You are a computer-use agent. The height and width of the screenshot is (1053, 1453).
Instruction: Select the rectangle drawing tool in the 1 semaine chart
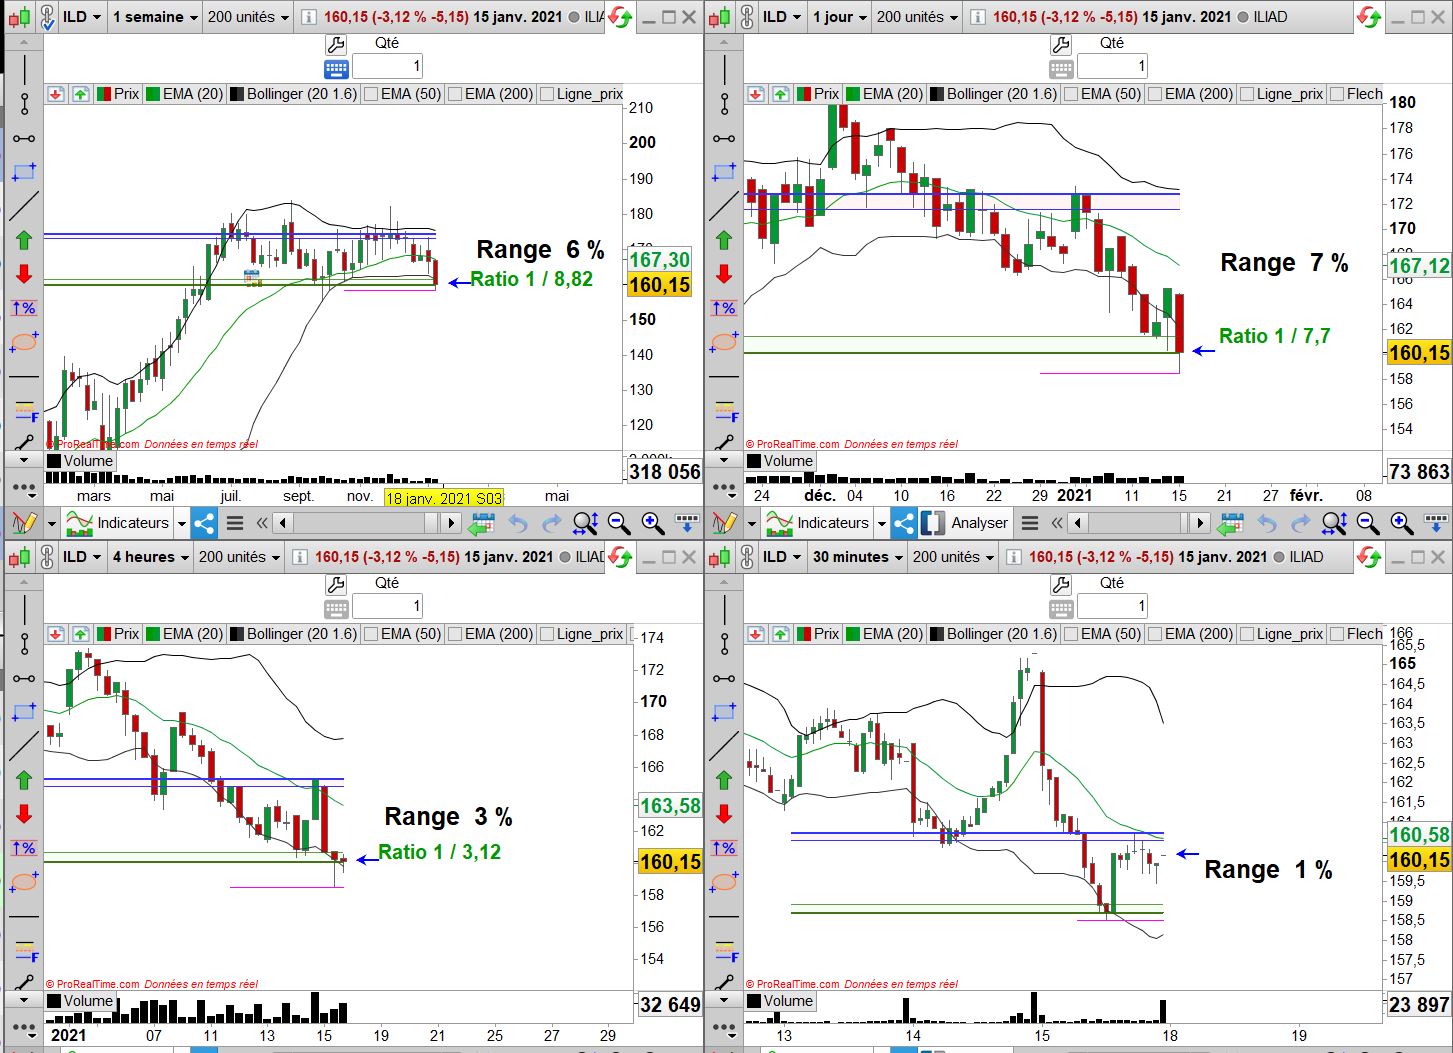[24, 173]
